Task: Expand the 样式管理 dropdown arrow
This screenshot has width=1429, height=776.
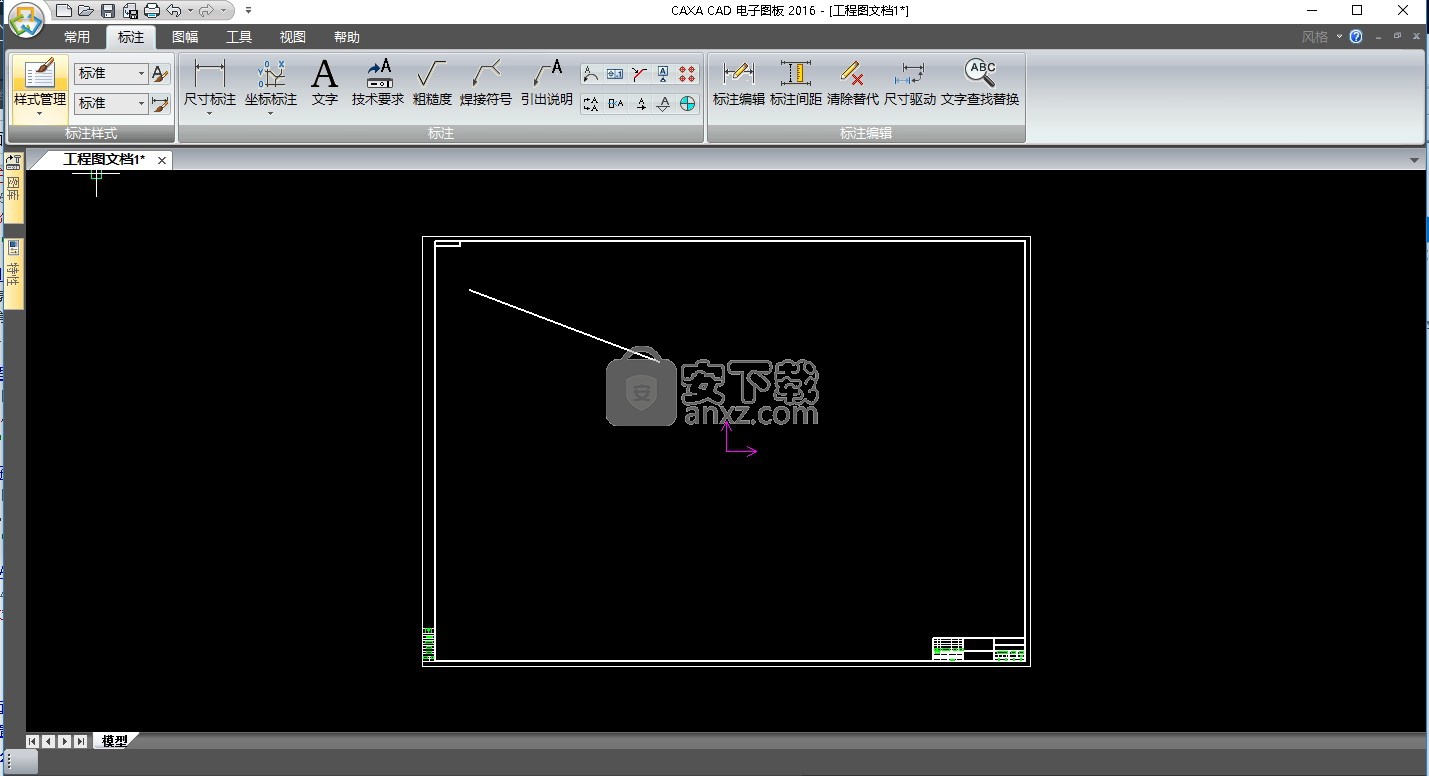Action: pyautogui.click(x=39, y=114)
